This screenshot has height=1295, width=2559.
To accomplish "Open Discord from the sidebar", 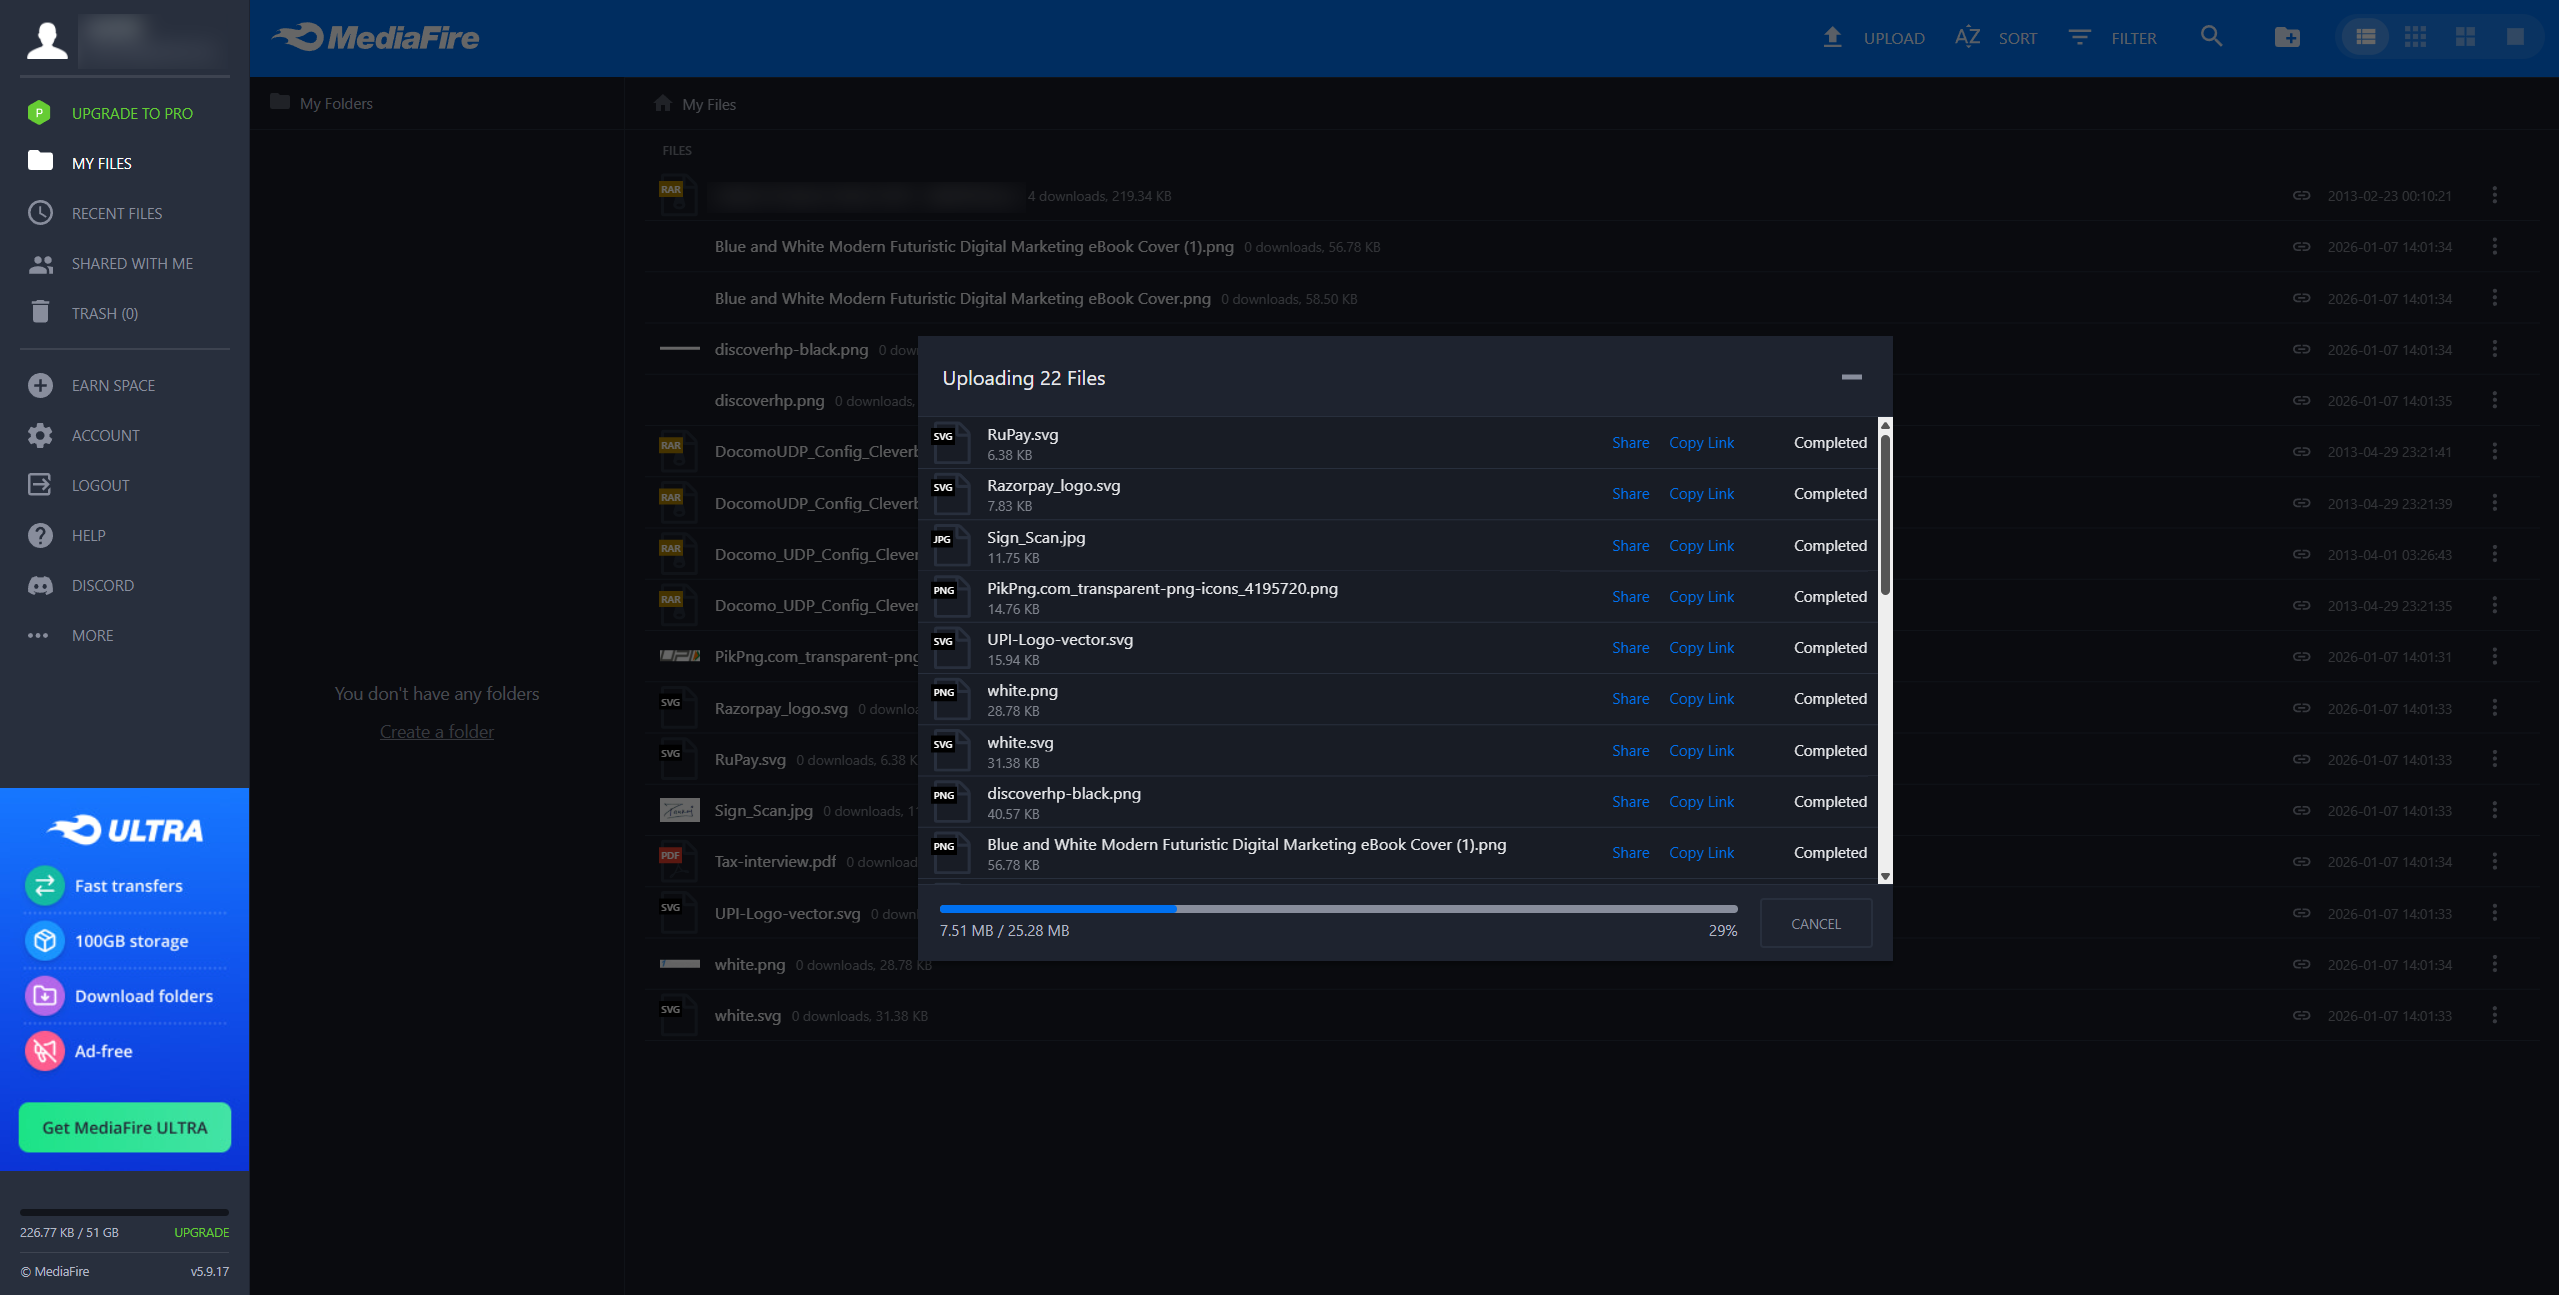I will pyautogui.click(x=105, y=585).
